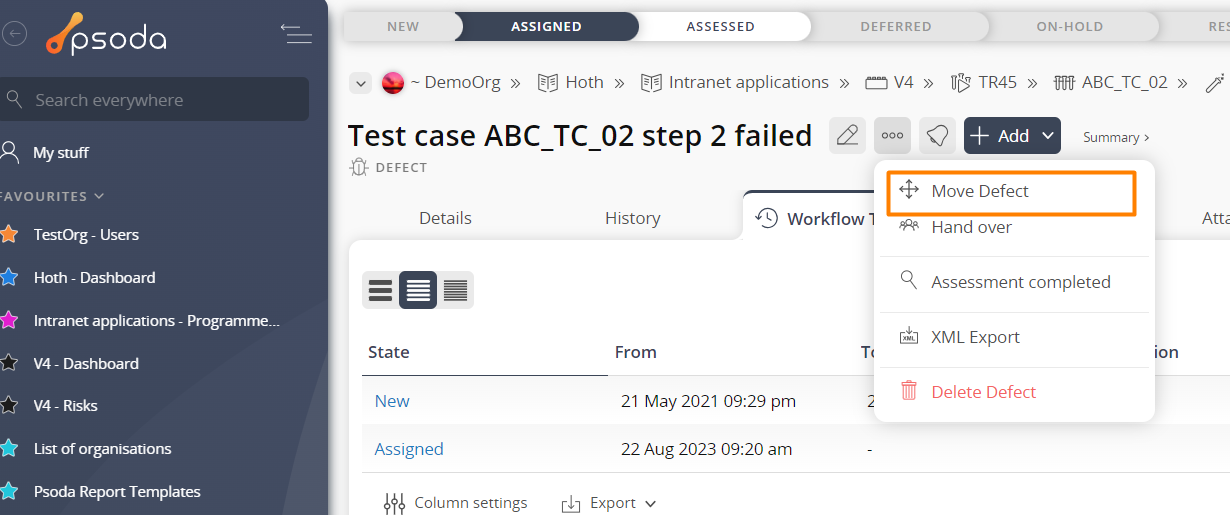Switch to the History tab

click(633, 218)
